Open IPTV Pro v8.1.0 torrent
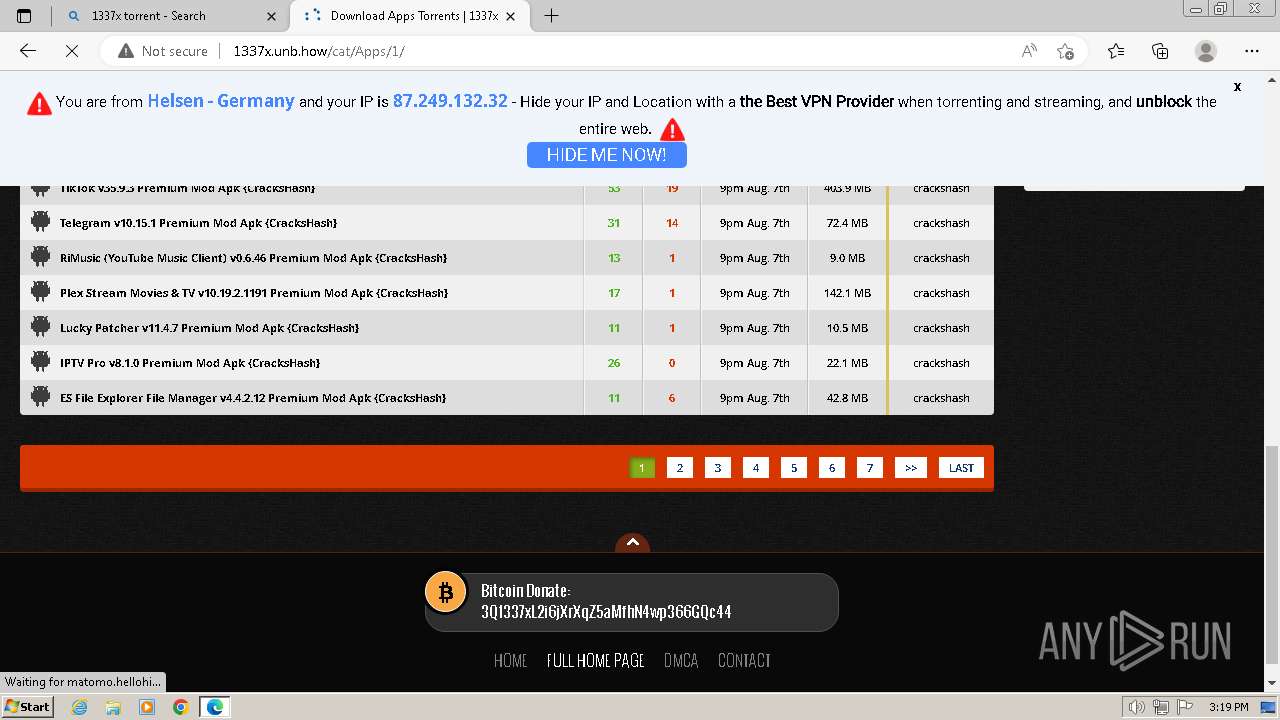Viewport: 1280px width, 720px height. 190,363
